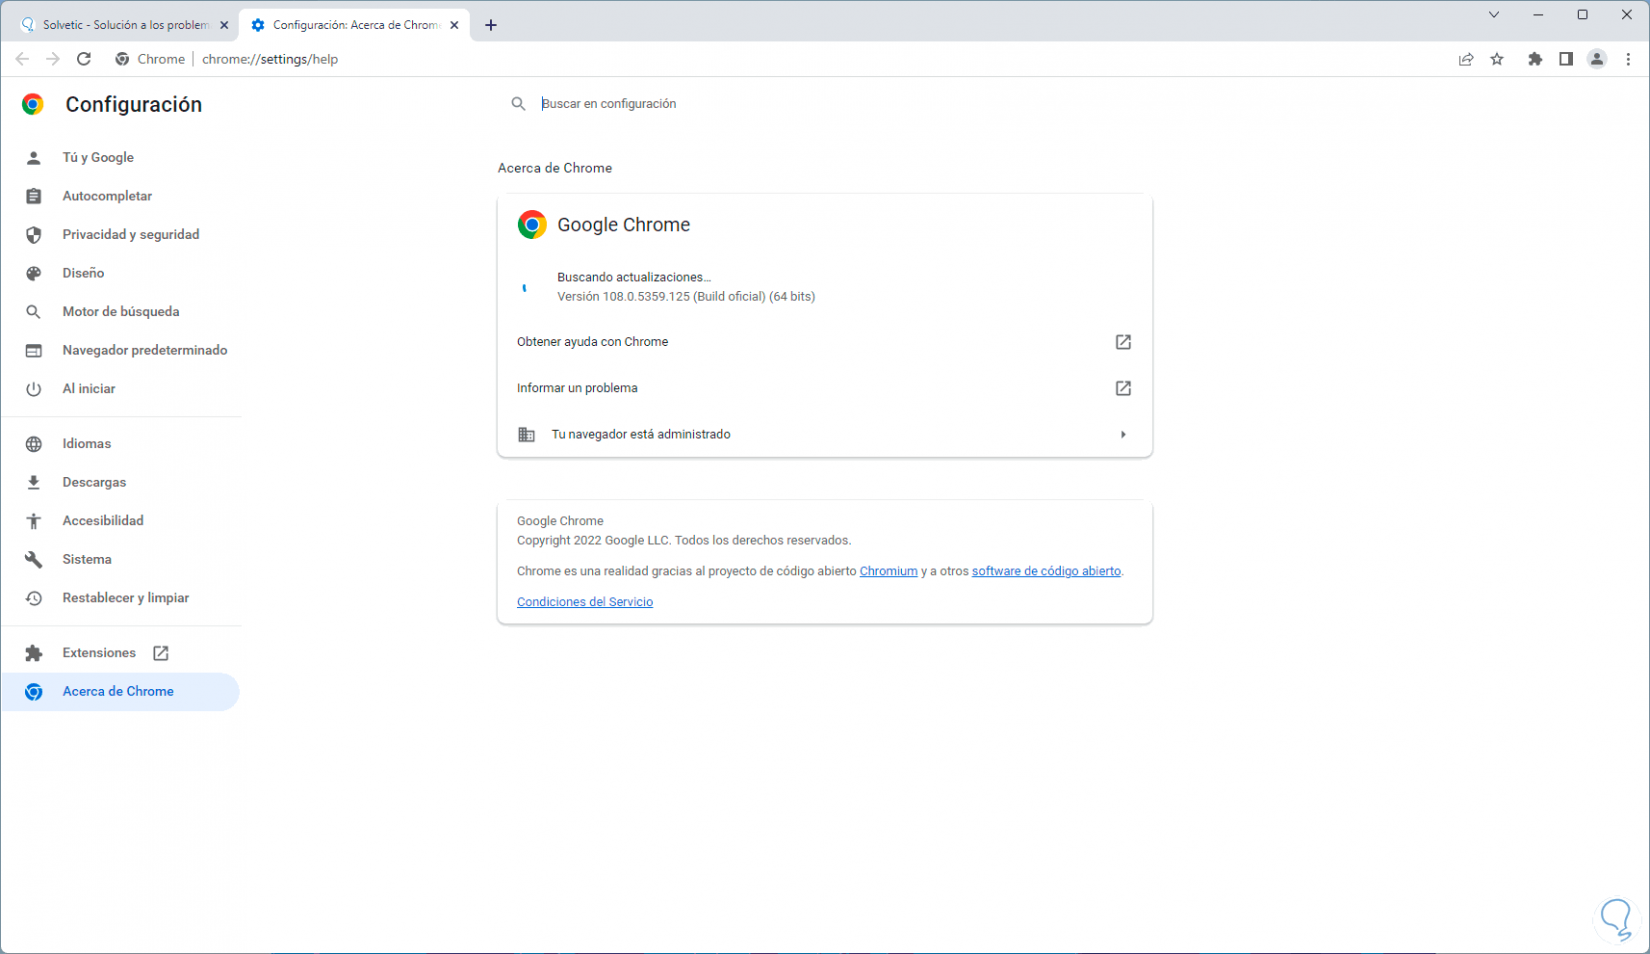Open the Chrome three-dot menu
1650x954 pixels.
(x=1628, y=59)
